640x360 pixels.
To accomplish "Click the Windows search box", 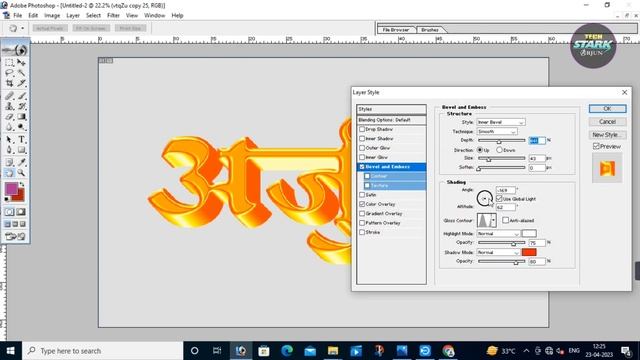I will [x=103, y=351].
